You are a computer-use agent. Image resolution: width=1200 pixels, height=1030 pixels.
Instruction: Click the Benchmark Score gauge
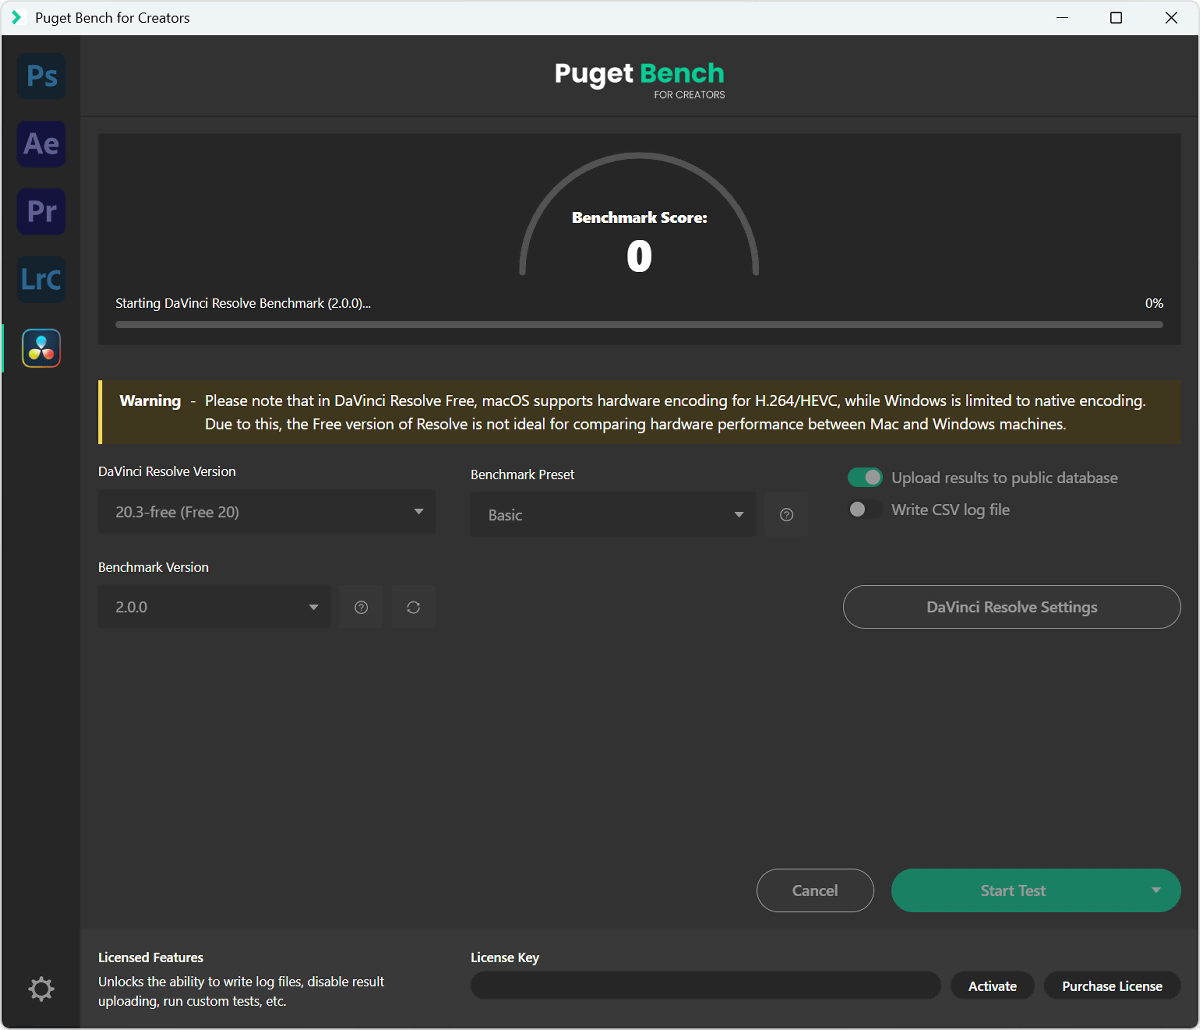(639, 216)
